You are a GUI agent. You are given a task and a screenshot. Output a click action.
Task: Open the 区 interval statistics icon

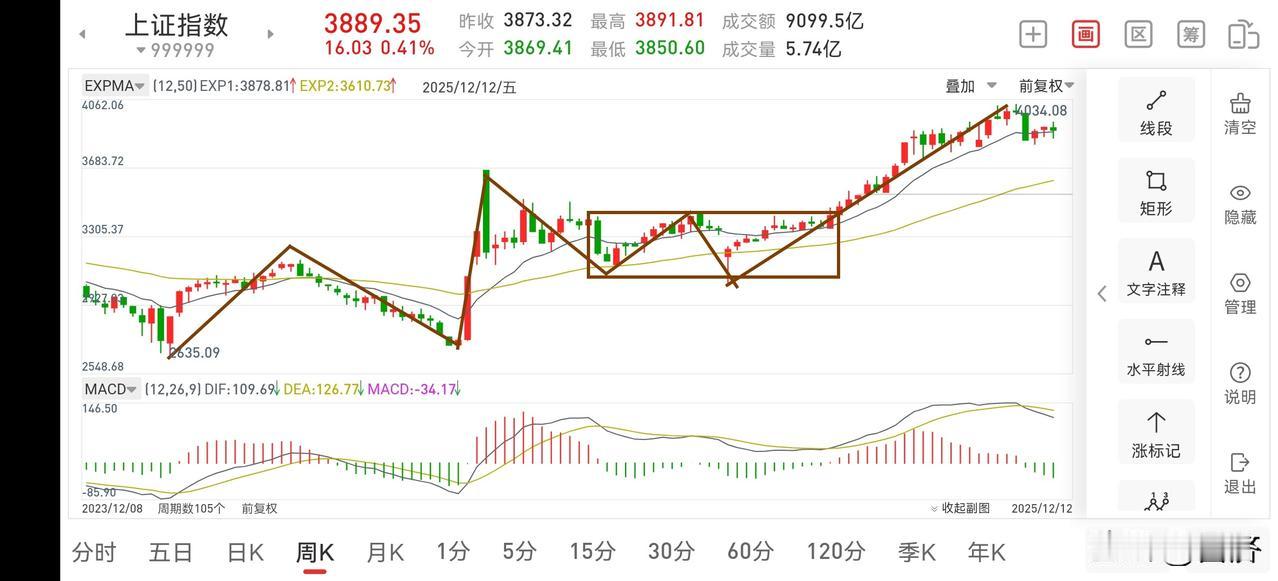pyautogui.click(x=1138, y=34)
